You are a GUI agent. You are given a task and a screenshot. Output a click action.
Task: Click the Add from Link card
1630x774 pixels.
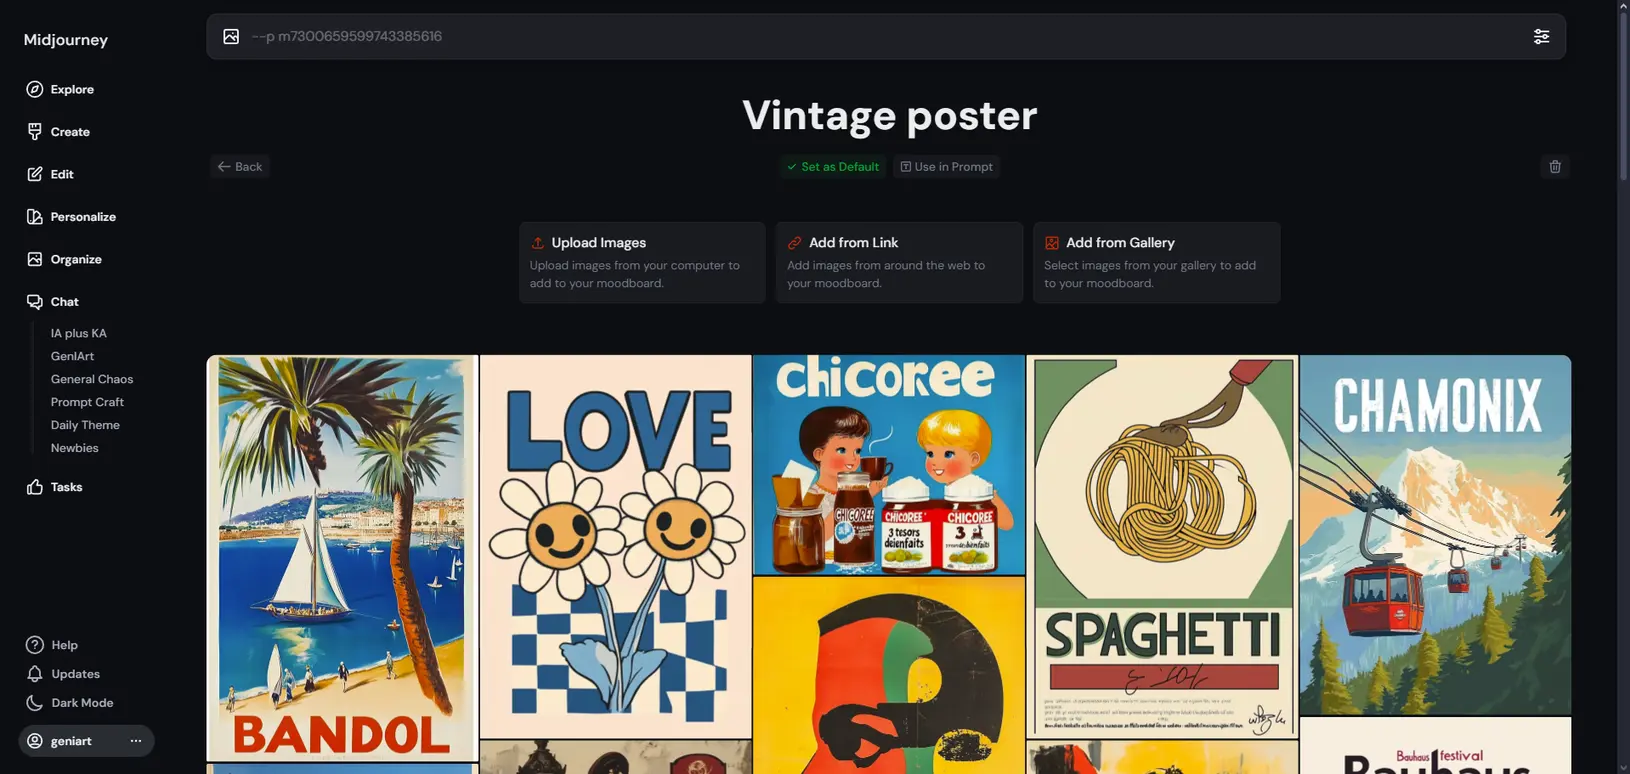[x=899, y=263]
